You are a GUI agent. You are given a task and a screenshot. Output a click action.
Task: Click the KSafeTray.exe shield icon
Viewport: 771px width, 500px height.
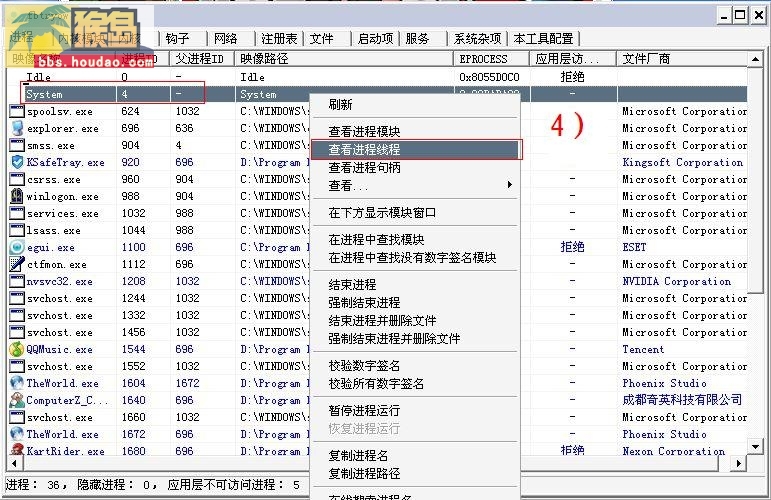coord(17,162)
